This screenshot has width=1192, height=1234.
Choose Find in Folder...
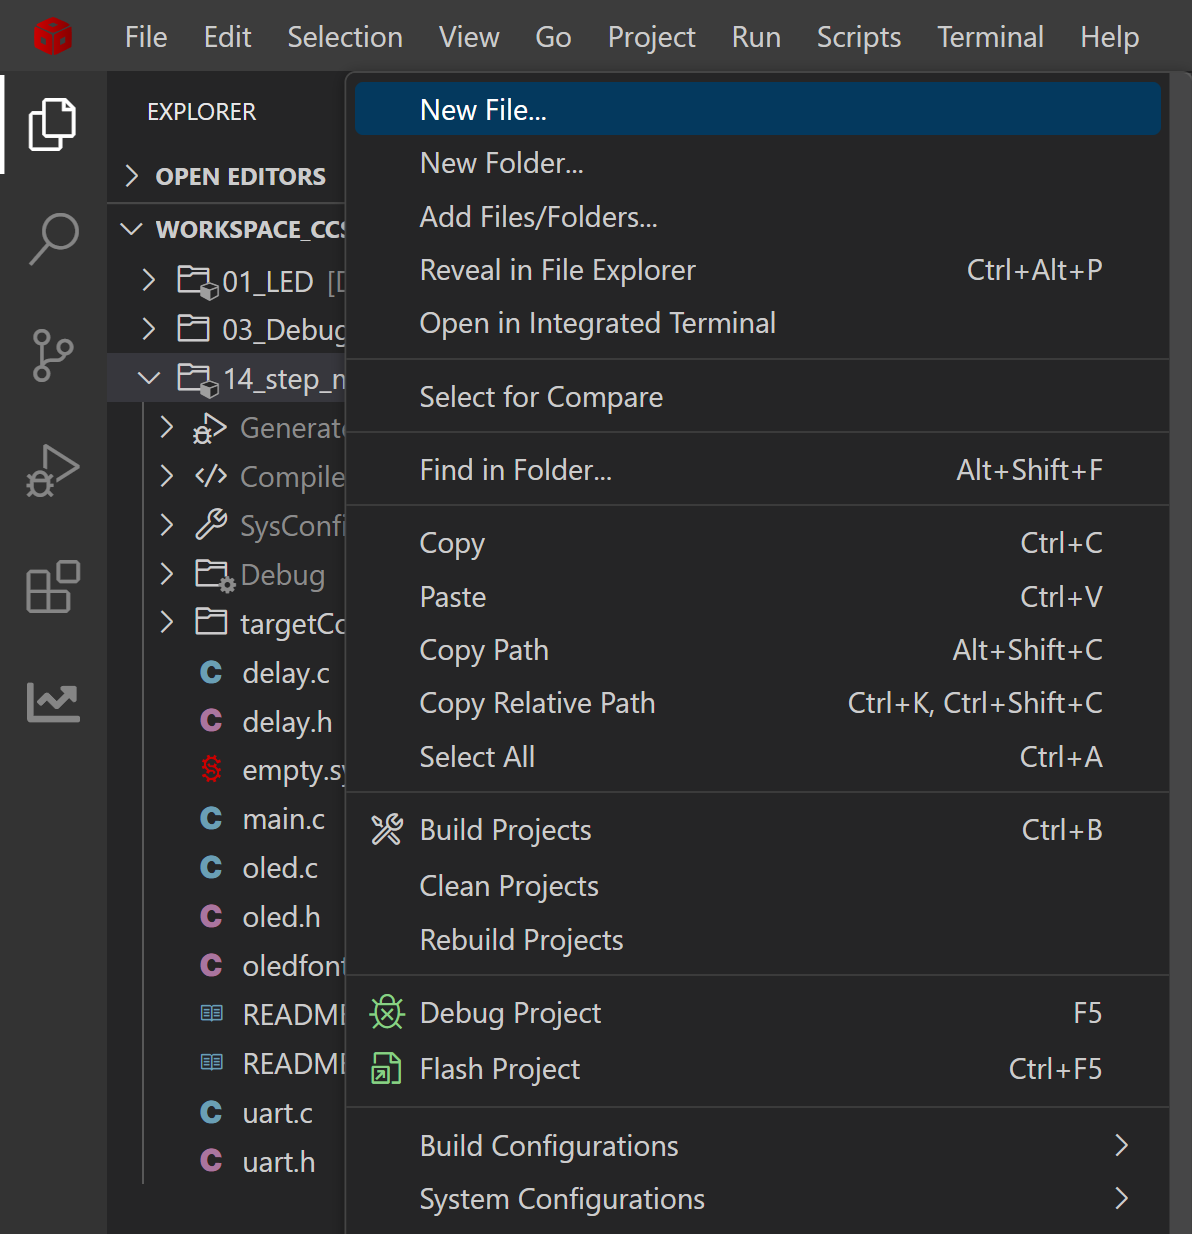pyautogui.click(x=758, y=470)
